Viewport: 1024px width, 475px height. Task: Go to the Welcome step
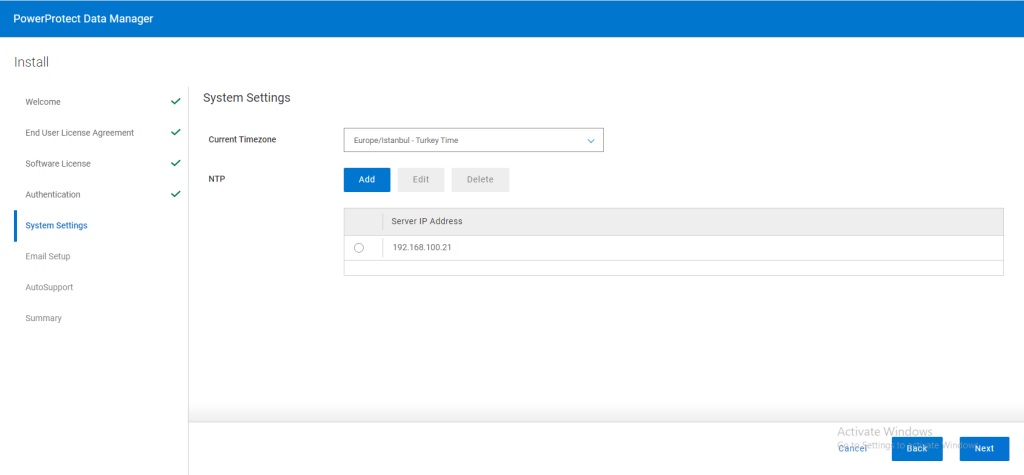coord(43,102)
